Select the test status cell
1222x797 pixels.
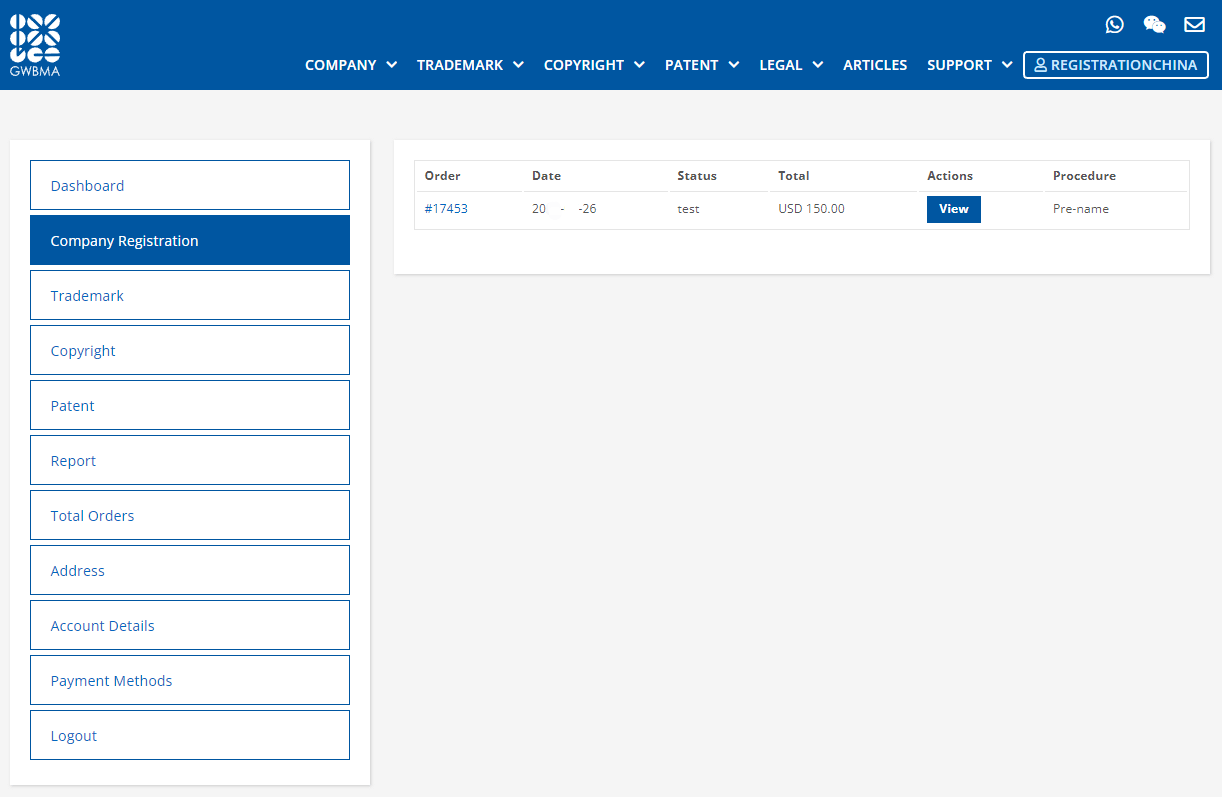pos(688,209)
